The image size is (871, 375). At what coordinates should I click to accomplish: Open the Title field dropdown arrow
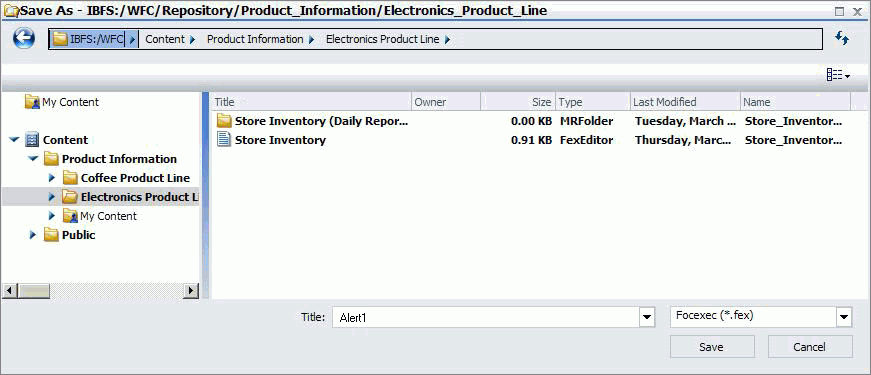(647, 317)
